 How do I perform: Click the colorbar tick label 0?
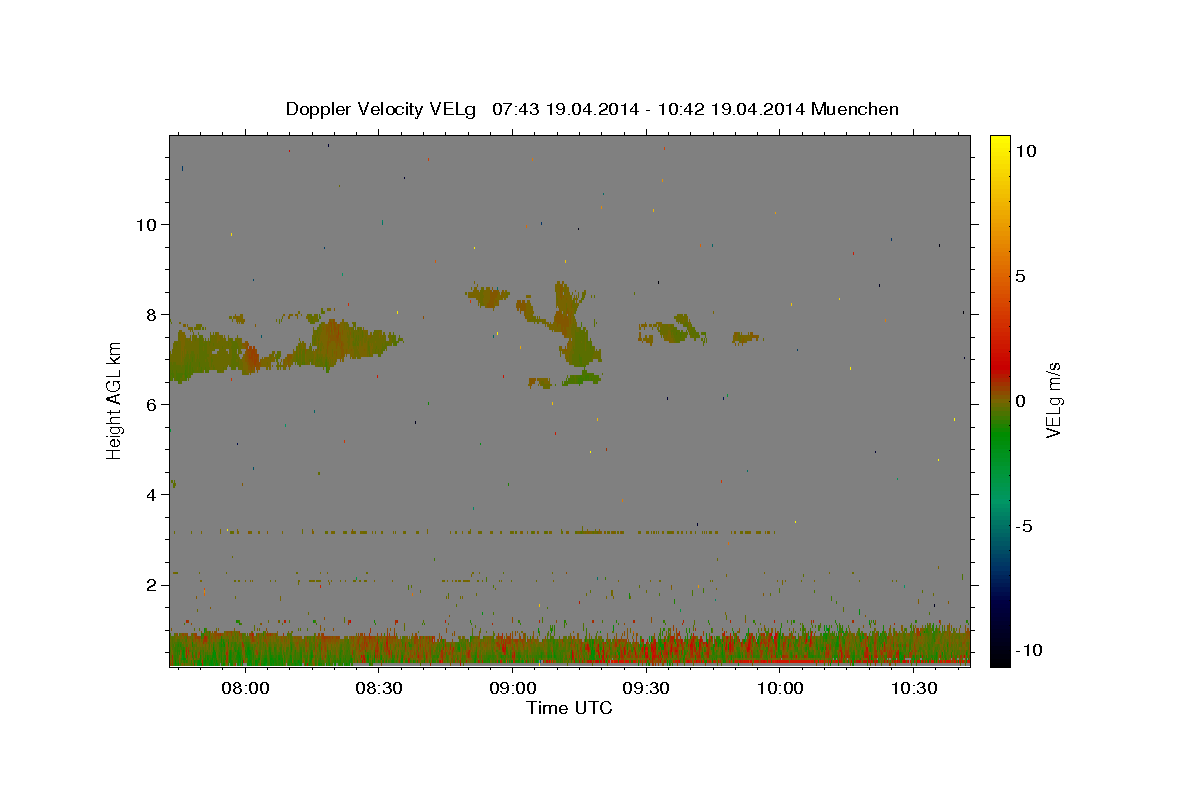pos(1020,401)
